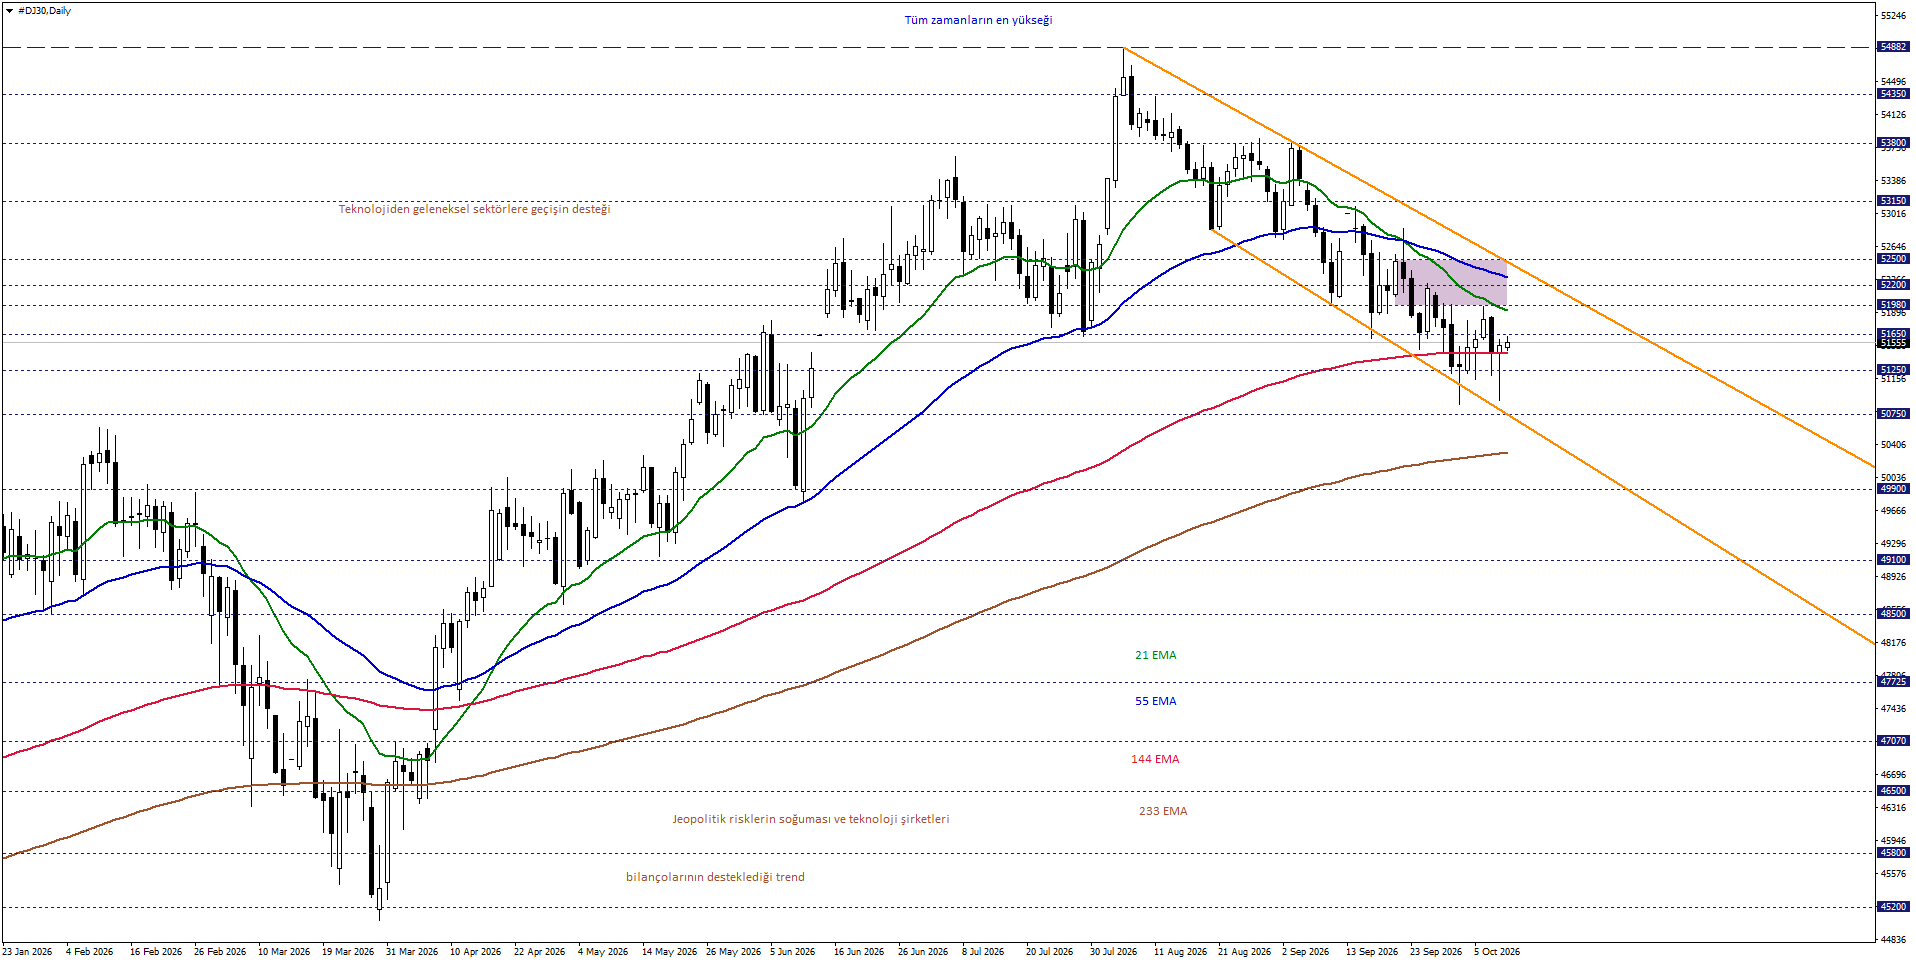Click the 54350 price level tag
Viewport: 1916px width, 963px height.
(x=1893, y=94)
